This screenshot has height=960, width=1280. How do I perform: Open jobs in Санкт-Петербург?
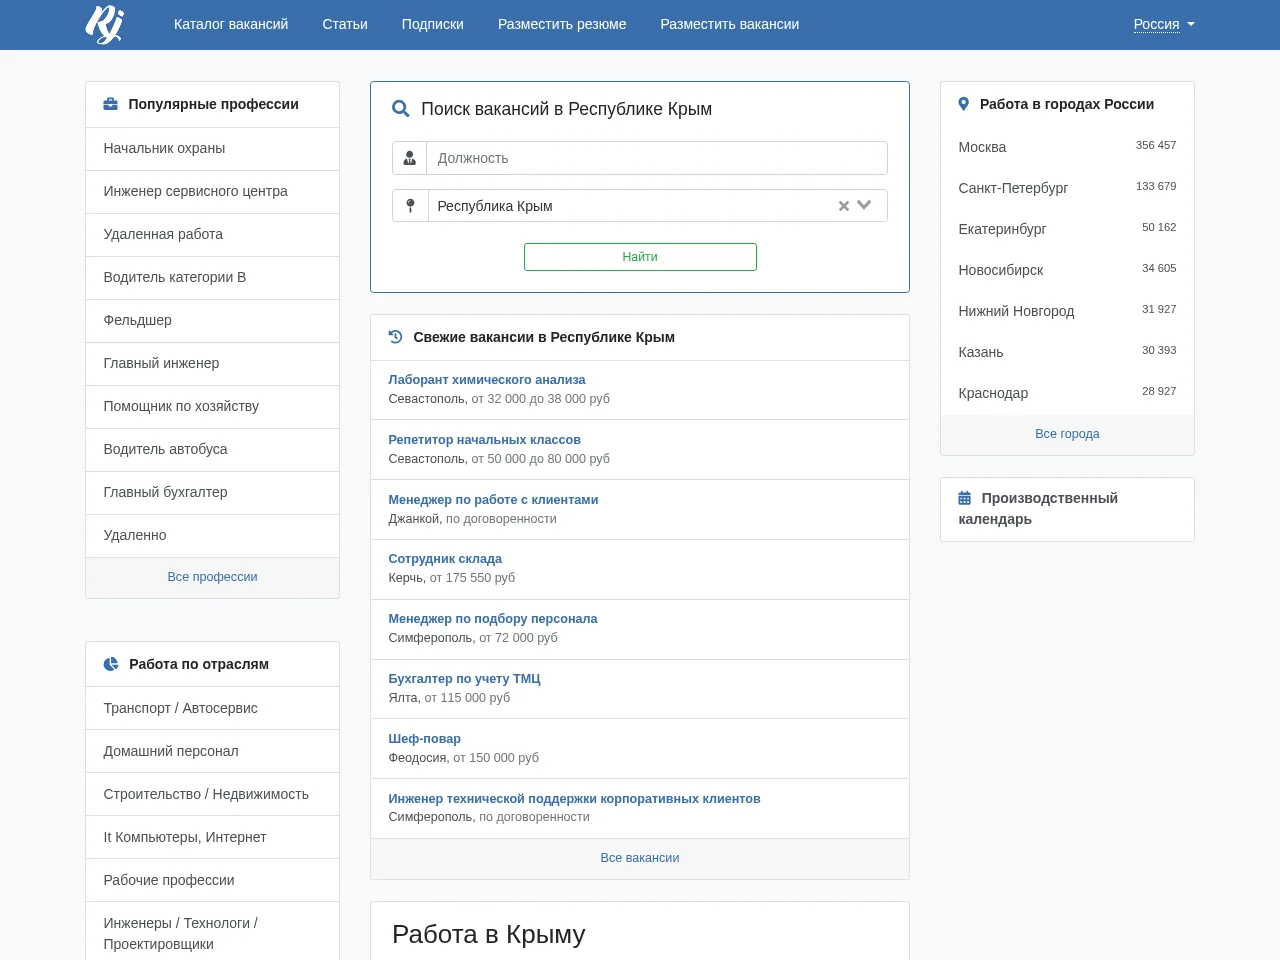[x=1013, y=188]
